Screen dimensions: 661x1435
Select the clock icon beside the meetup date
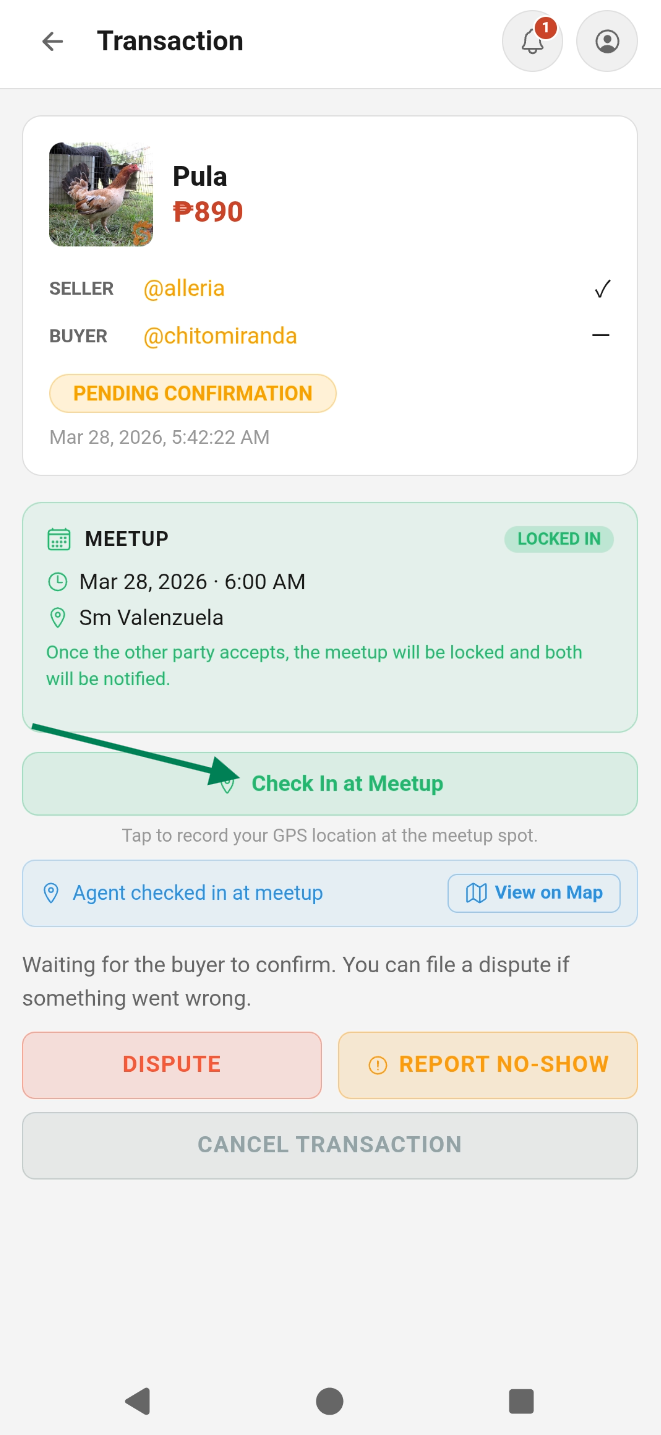pos(57,581)
